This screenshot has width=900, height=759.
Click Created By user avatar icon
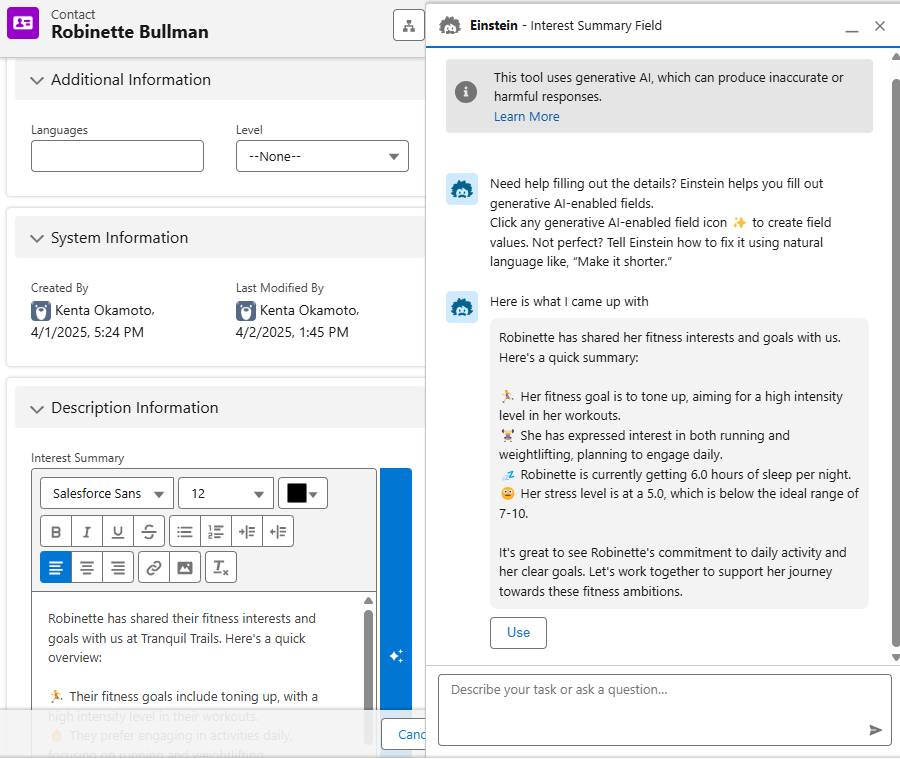41,311
